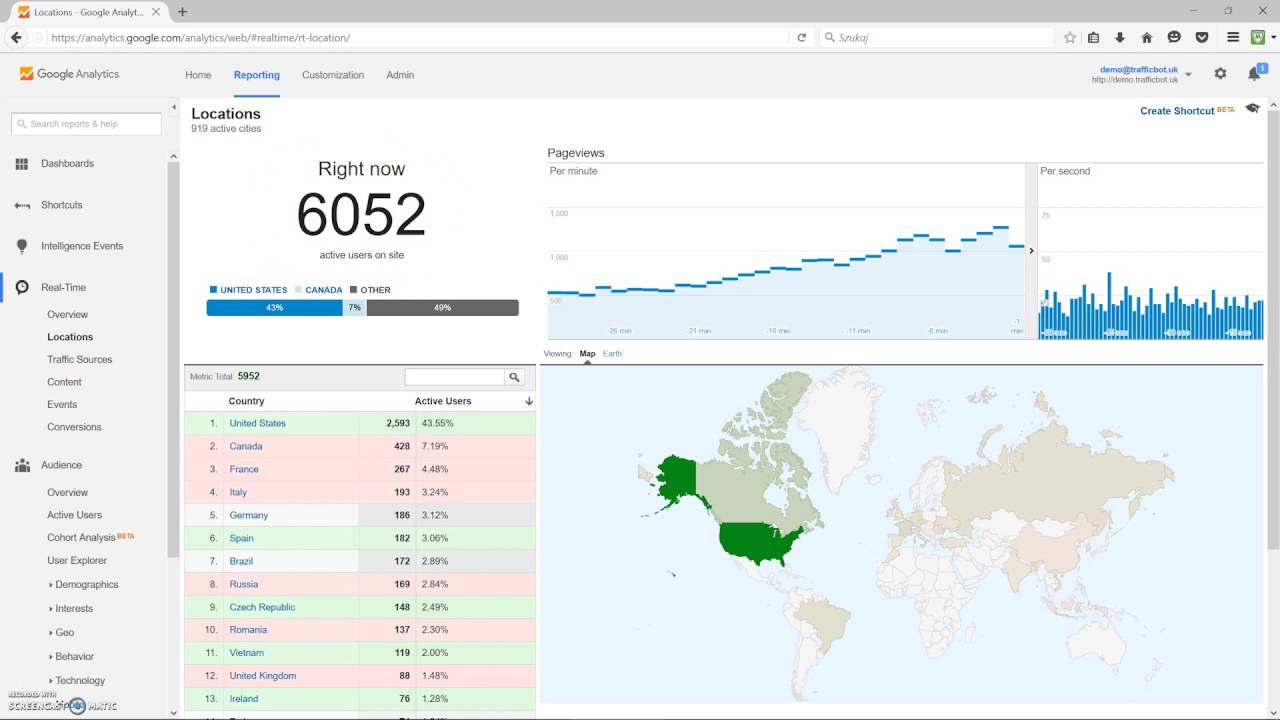
Task: Run the country table search magnifier
Action: coord(515,377)
